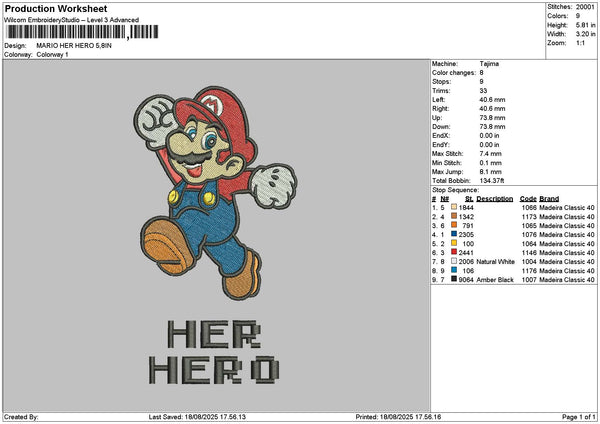Click the Zoom value 1:1
600x424 pixels.
point(580,43)
